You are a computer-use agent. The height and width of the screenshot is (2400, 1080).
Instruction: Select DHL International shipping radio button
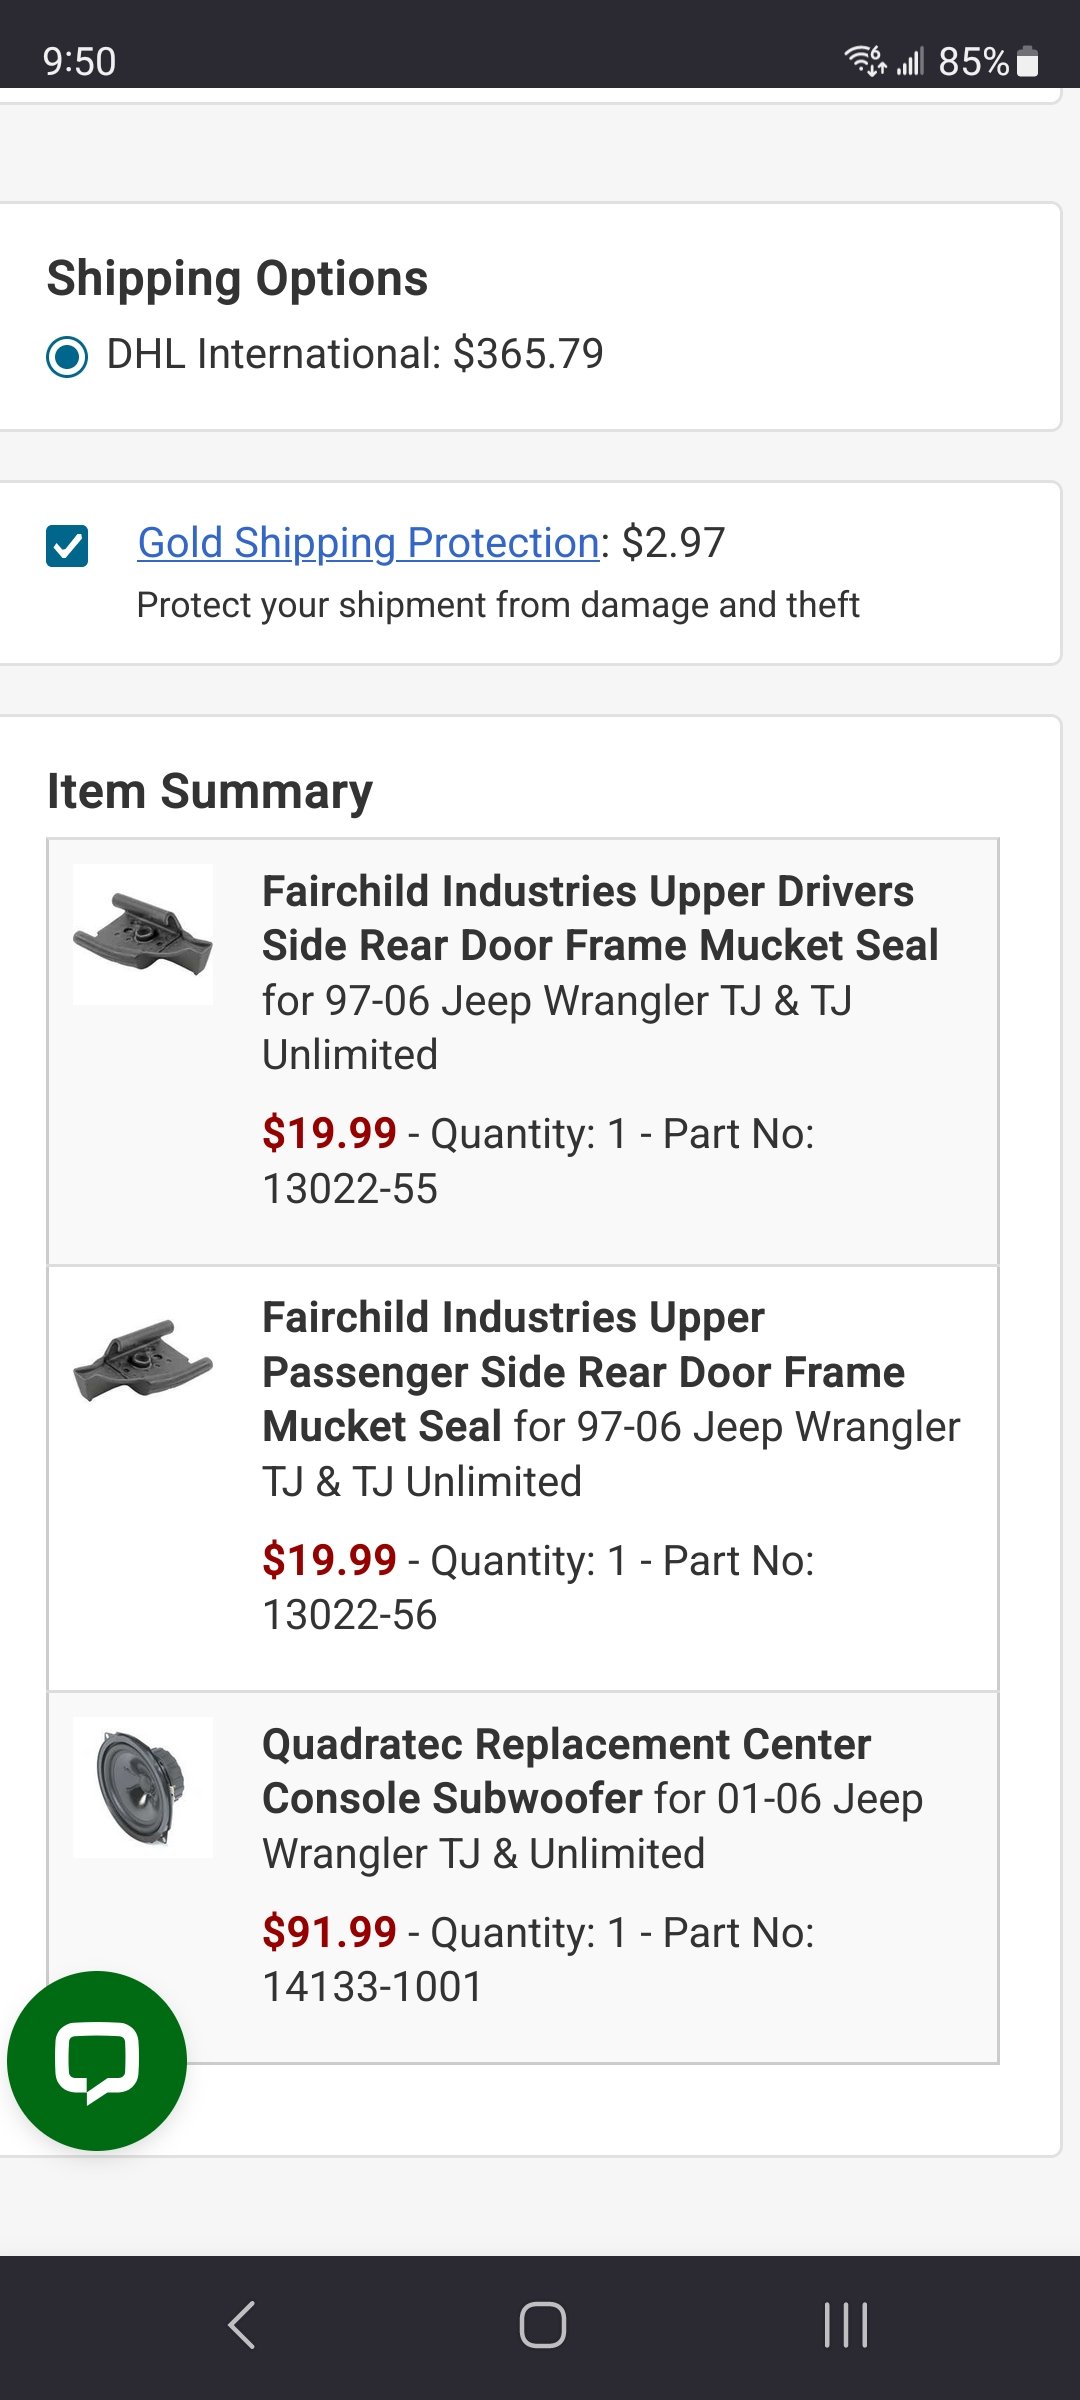pos(67,356)
